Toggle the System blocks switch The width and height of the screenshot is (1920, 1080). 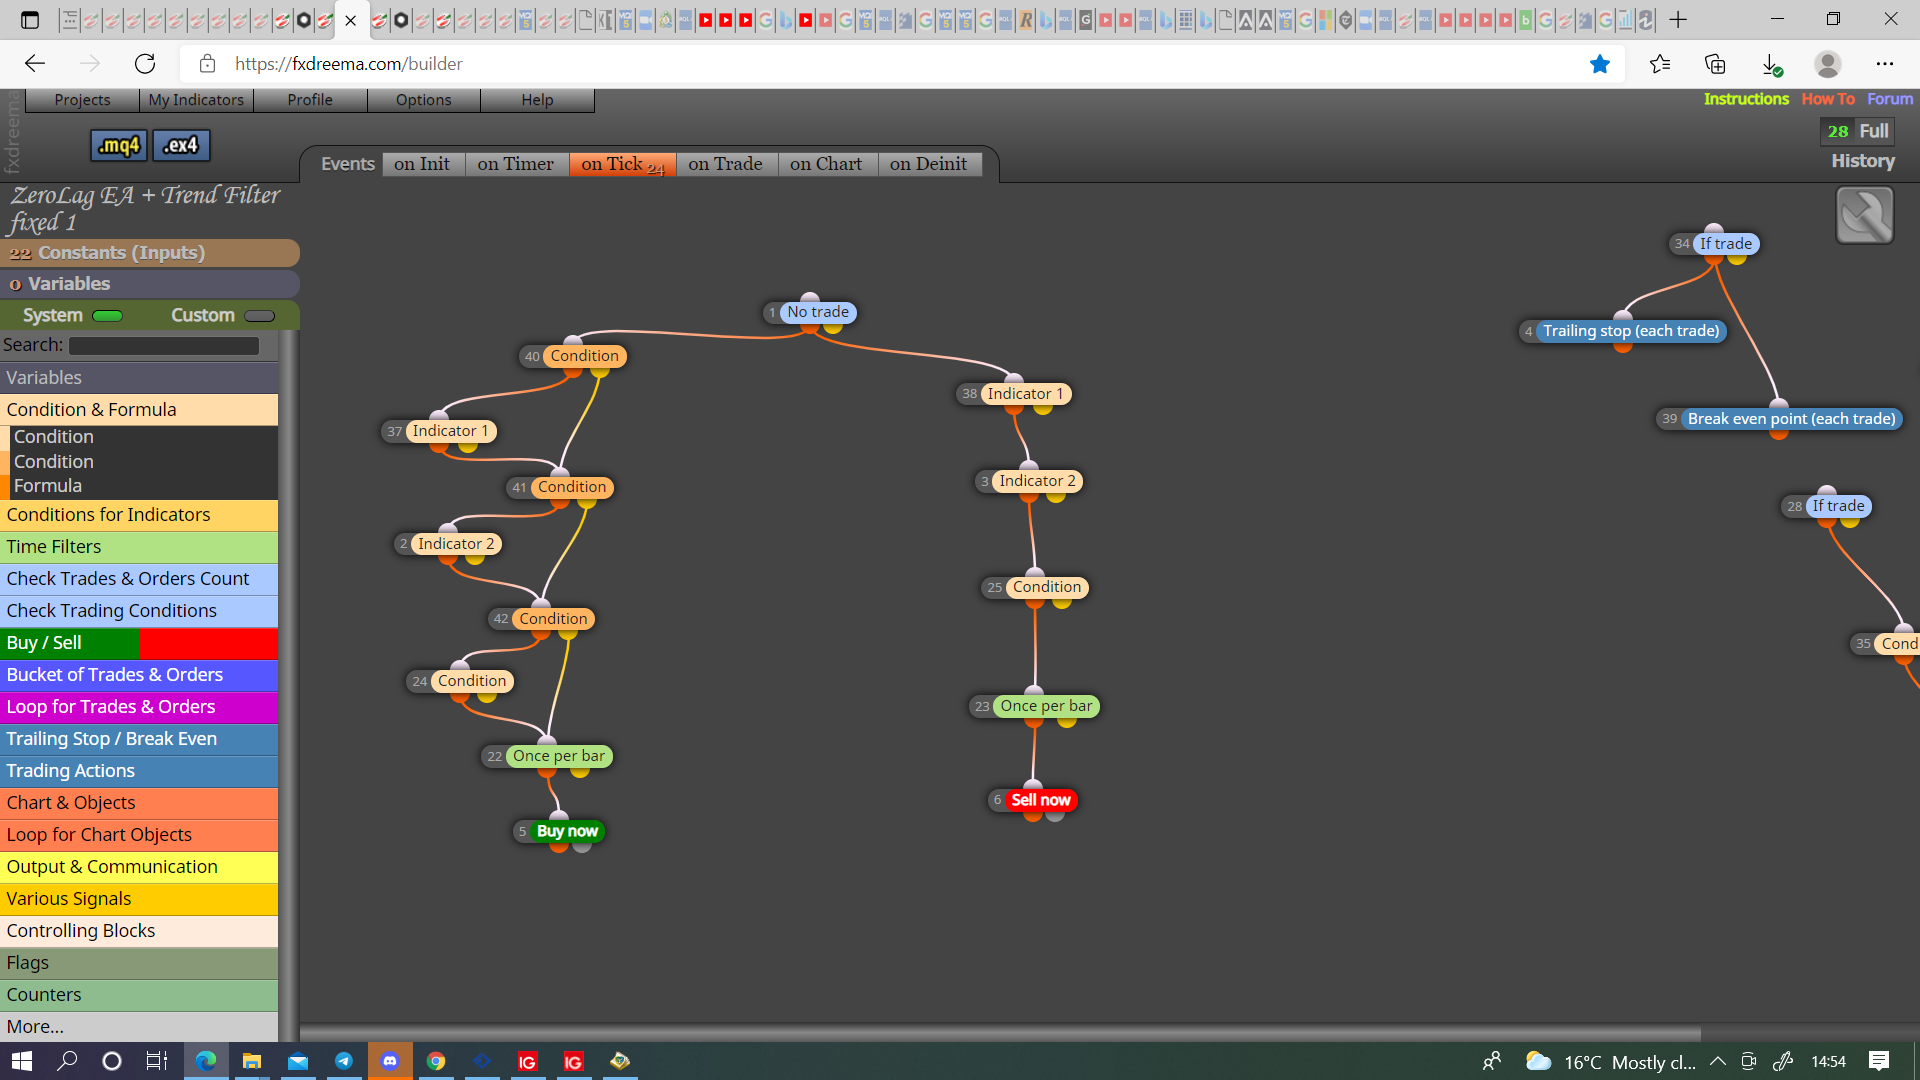tap(107, 316)
